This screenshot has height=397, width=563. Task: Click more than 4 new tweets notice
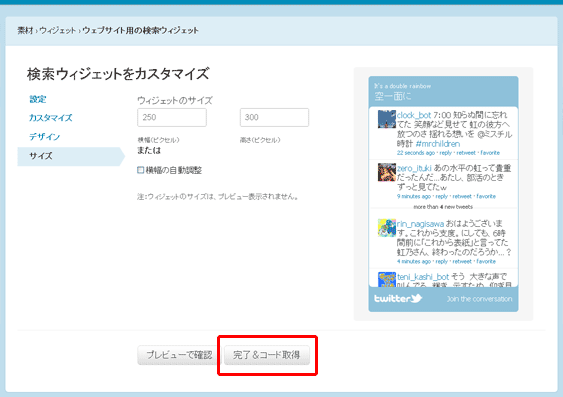click(443, 207)
